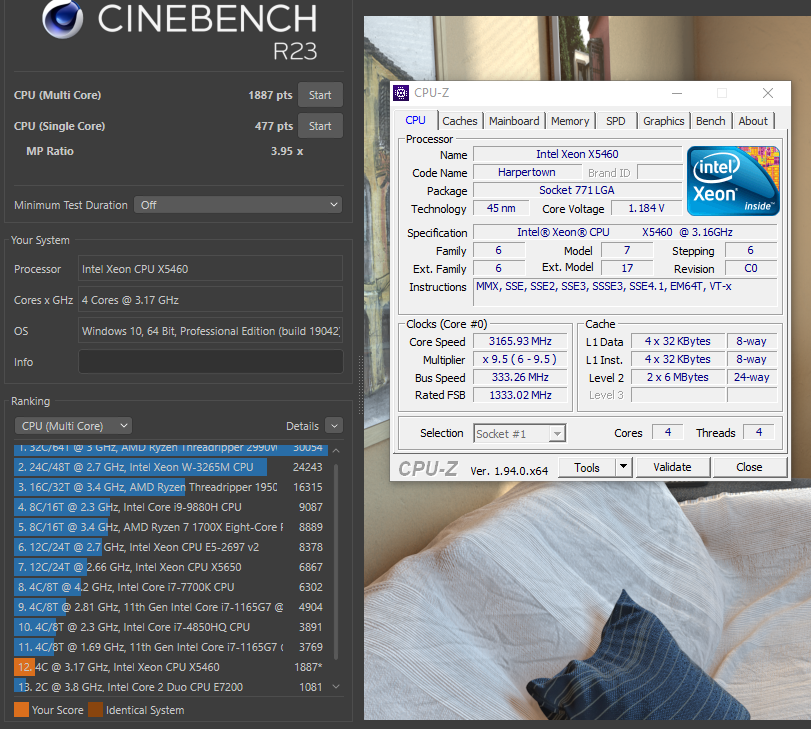This screenshot has width=811, height=729.
Task: Select ranking row Intel Core i9-9880H CPU
Action: point(171,507)
